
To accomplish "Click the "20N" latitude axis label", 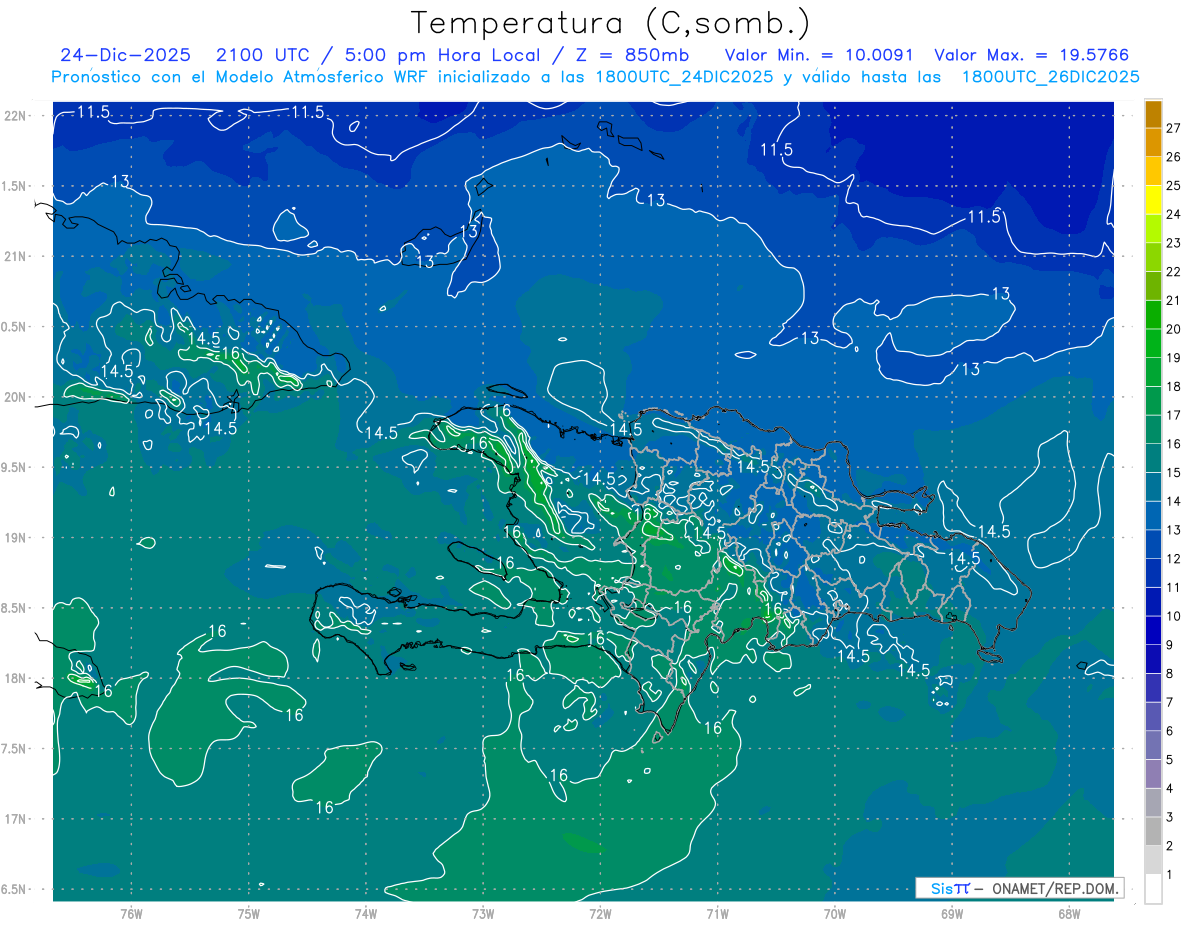I will [x=14, y=397].
